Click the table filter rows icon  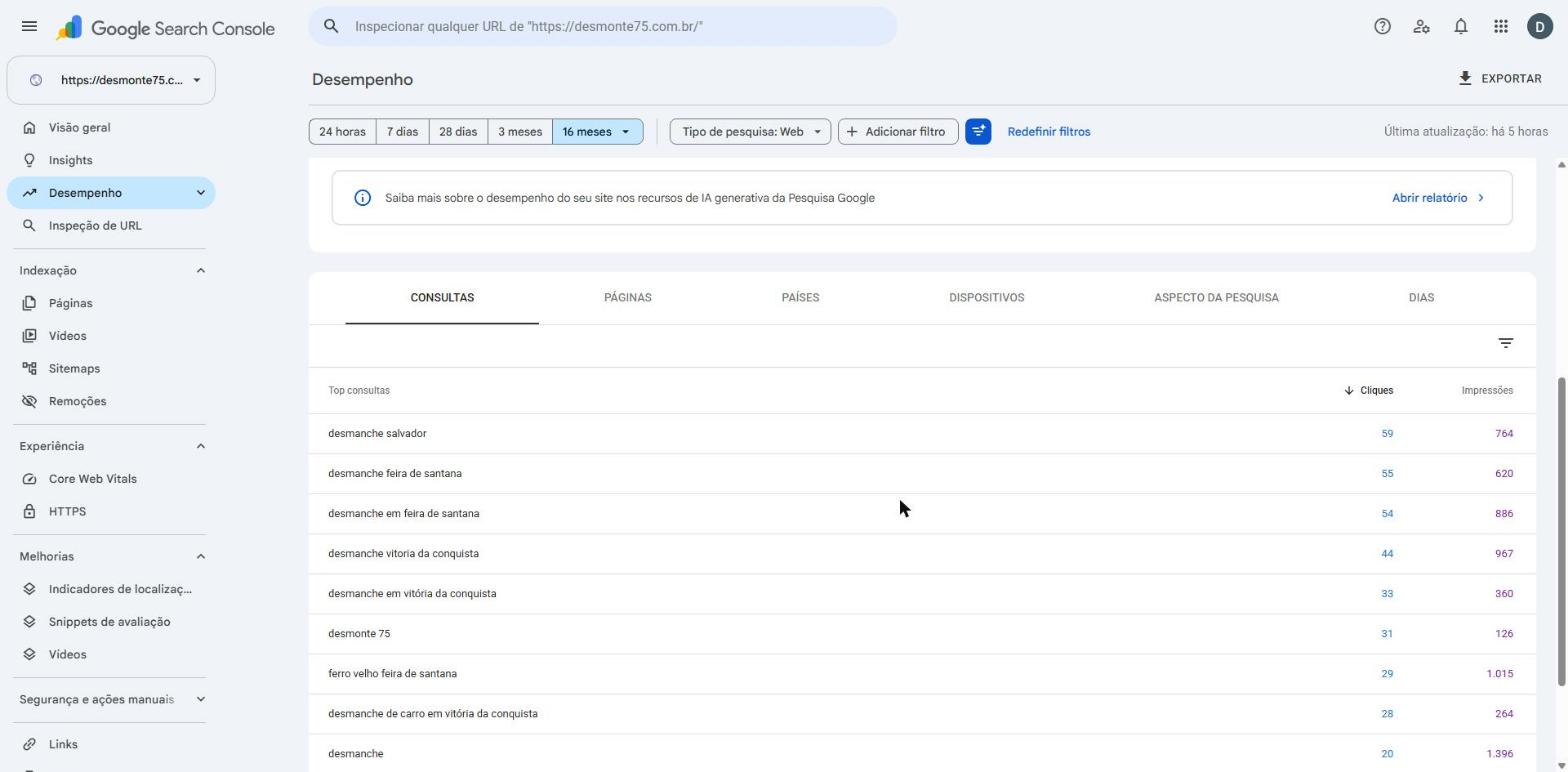pyautogui.click(x=1505, y=343)
